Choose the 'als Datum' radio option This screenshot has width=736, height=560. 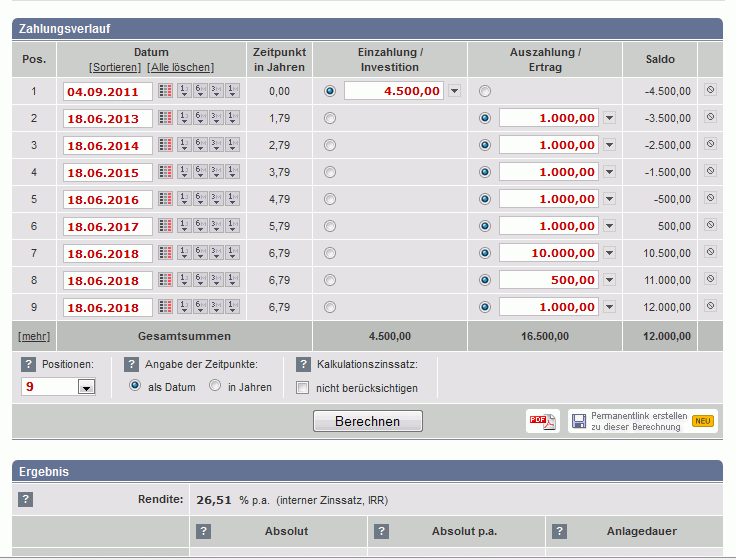coord(135,386)
